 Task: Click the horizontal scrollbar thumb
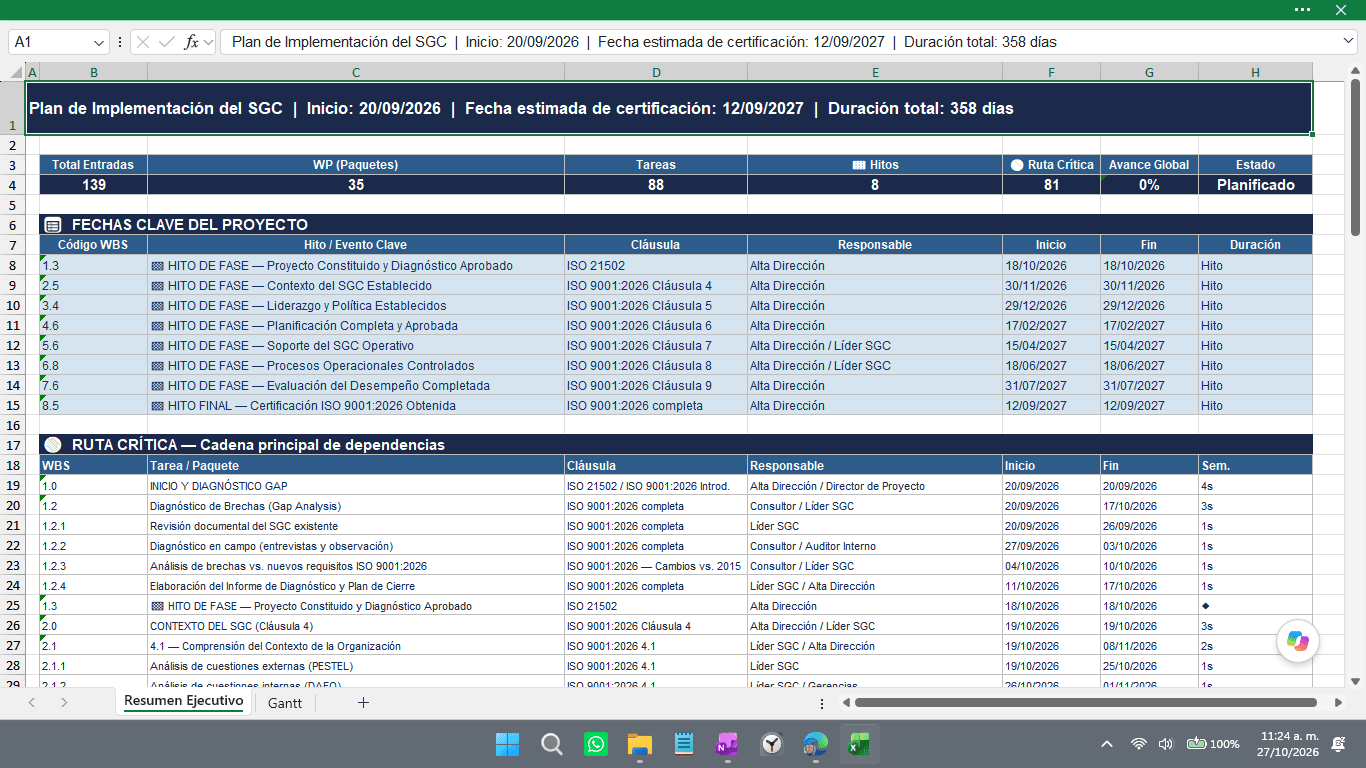click(x=1085, y=703)
